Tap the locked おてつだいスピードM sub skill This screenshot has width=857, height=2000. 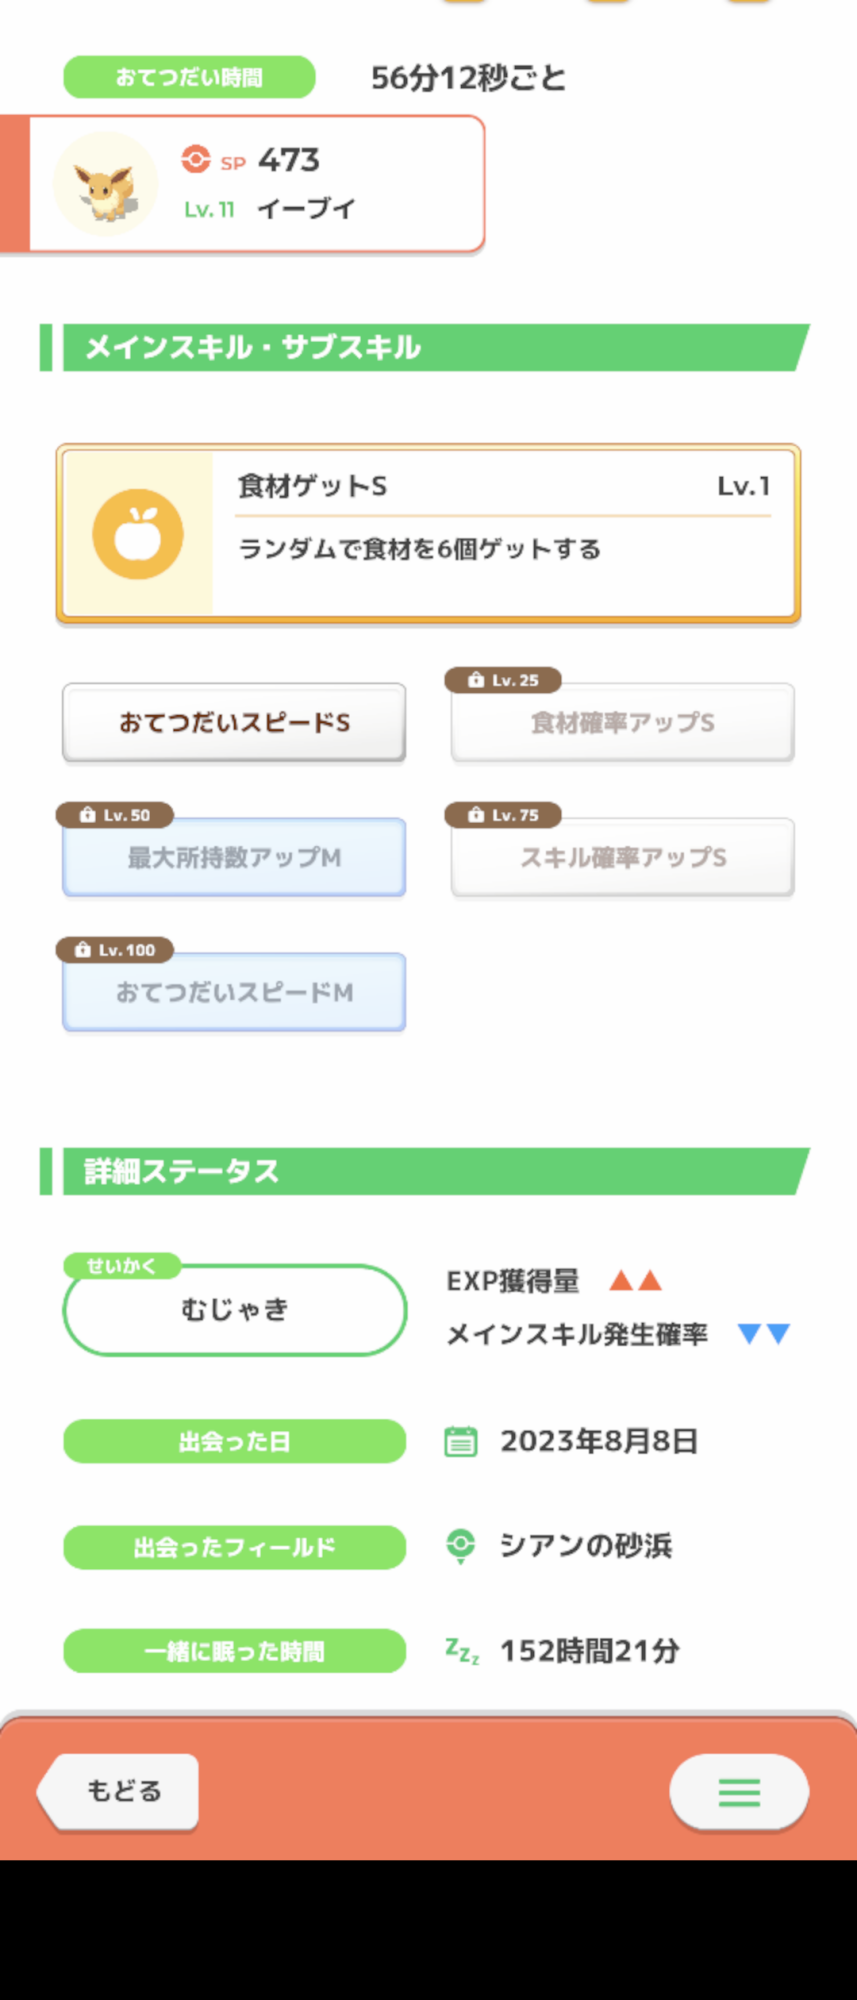pyautogui.click(x=234, y=993)
